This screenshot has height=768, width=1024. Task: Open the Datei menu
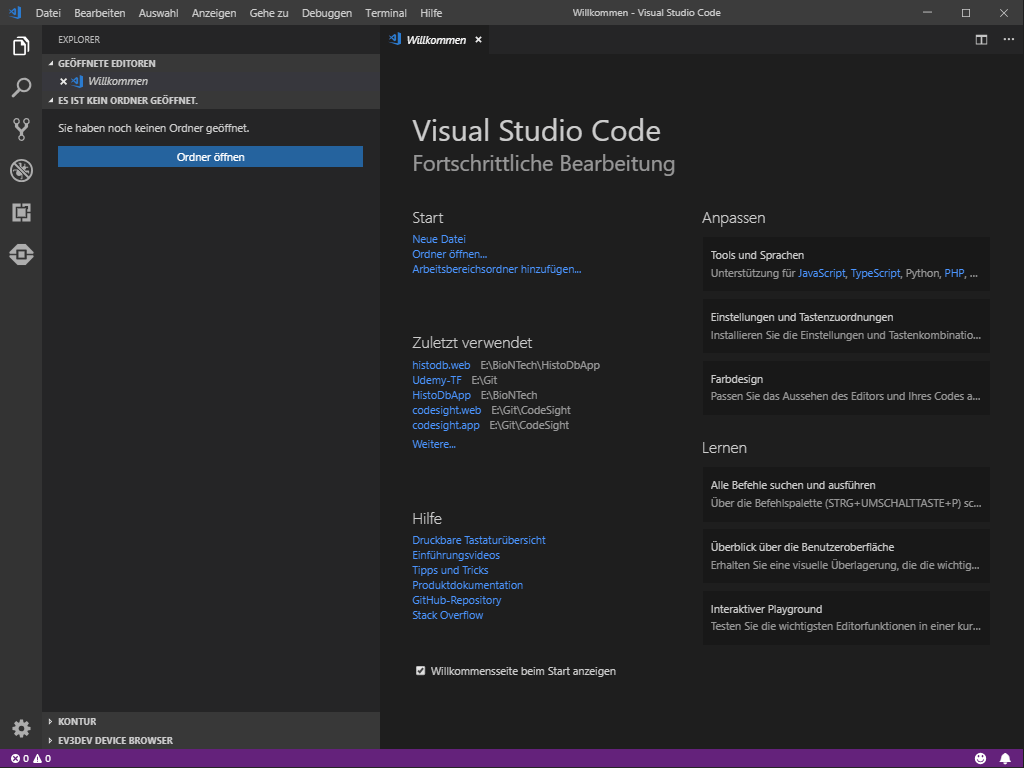[48, 13]
